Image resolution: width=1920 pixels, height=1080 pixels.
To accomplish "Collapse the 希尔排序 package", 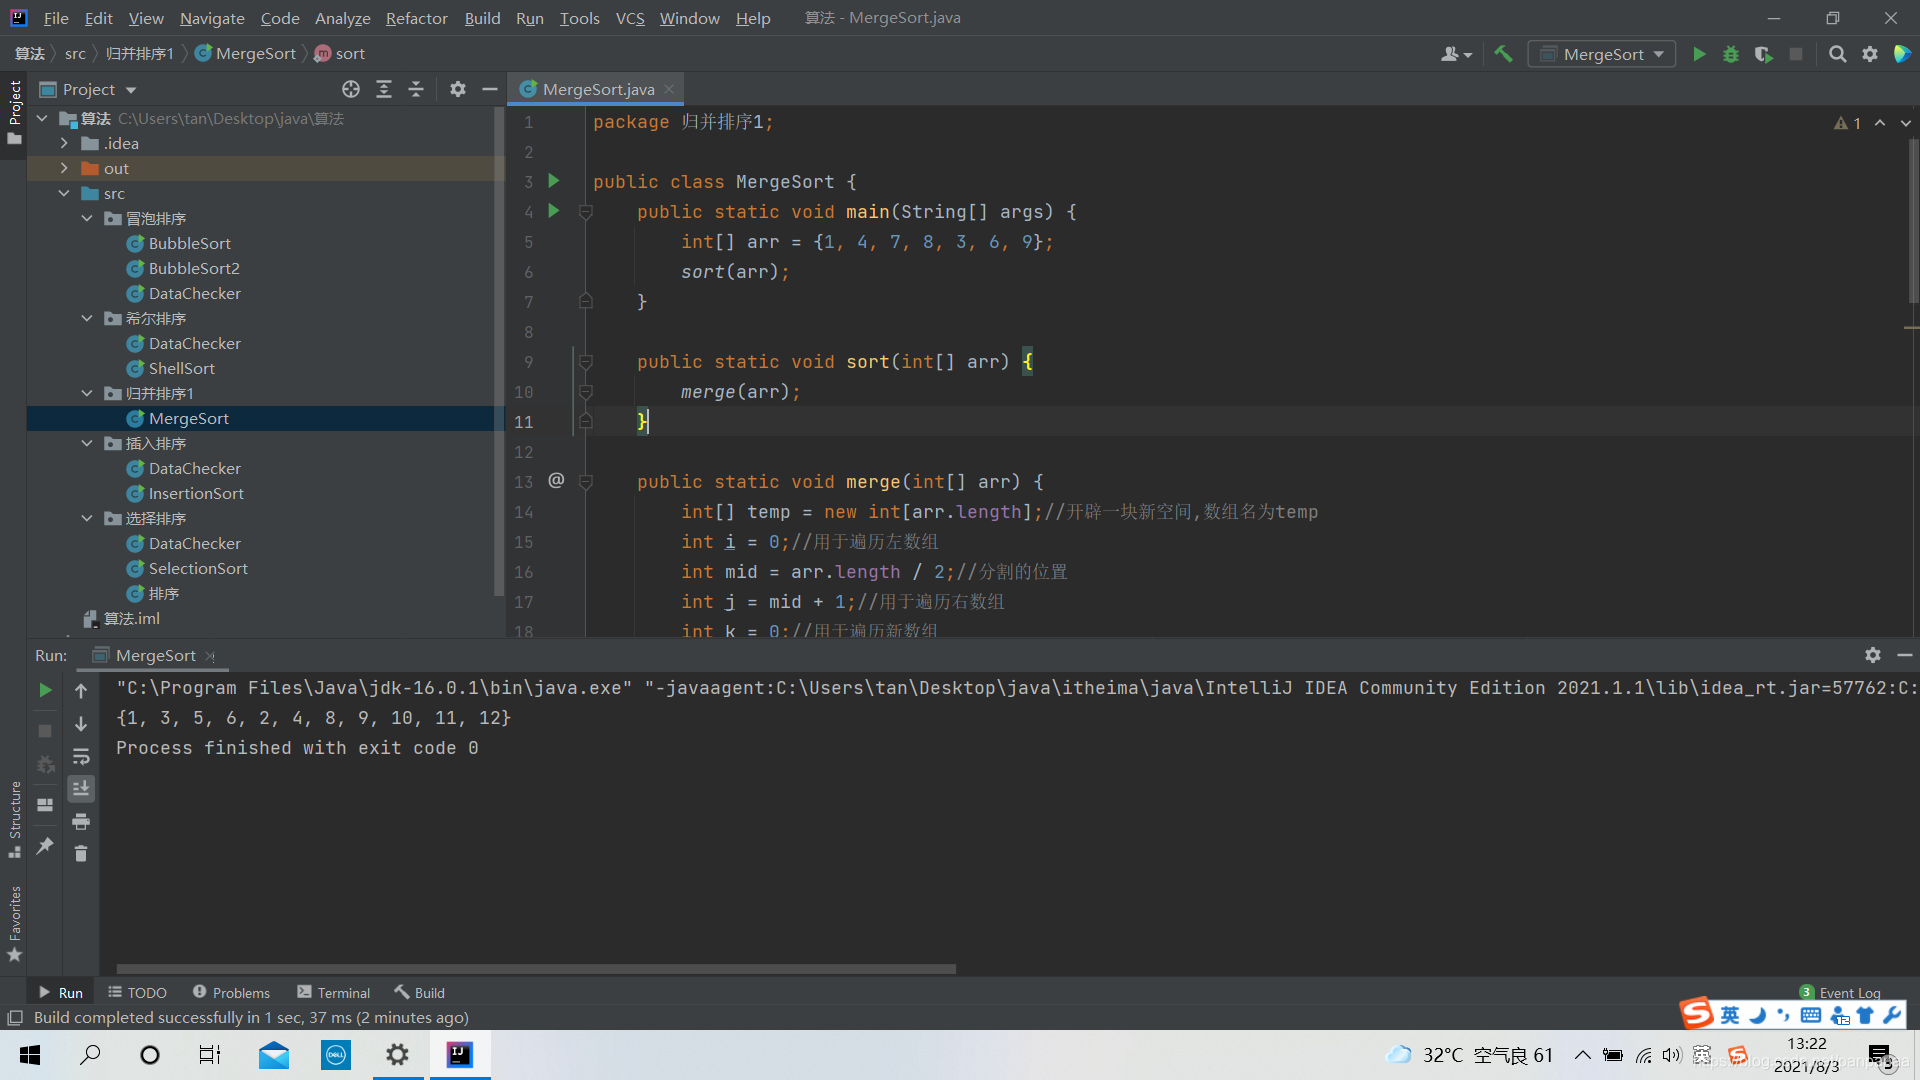I will [87, 318].
